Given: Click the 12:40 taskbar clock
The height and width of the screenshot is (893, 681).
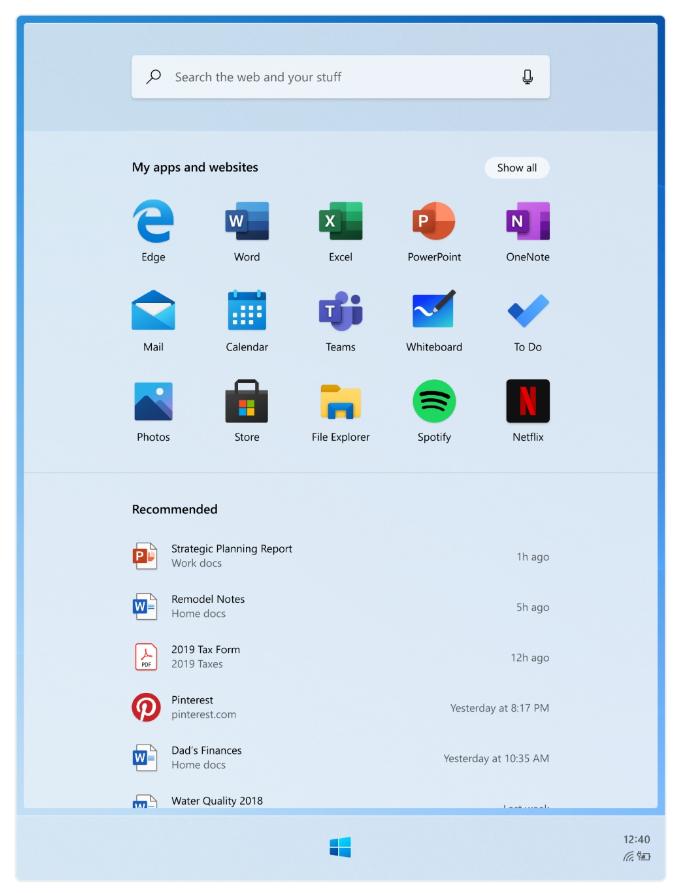Looking at the screenshot, I should pyautogui.click(x=637, y=839).
